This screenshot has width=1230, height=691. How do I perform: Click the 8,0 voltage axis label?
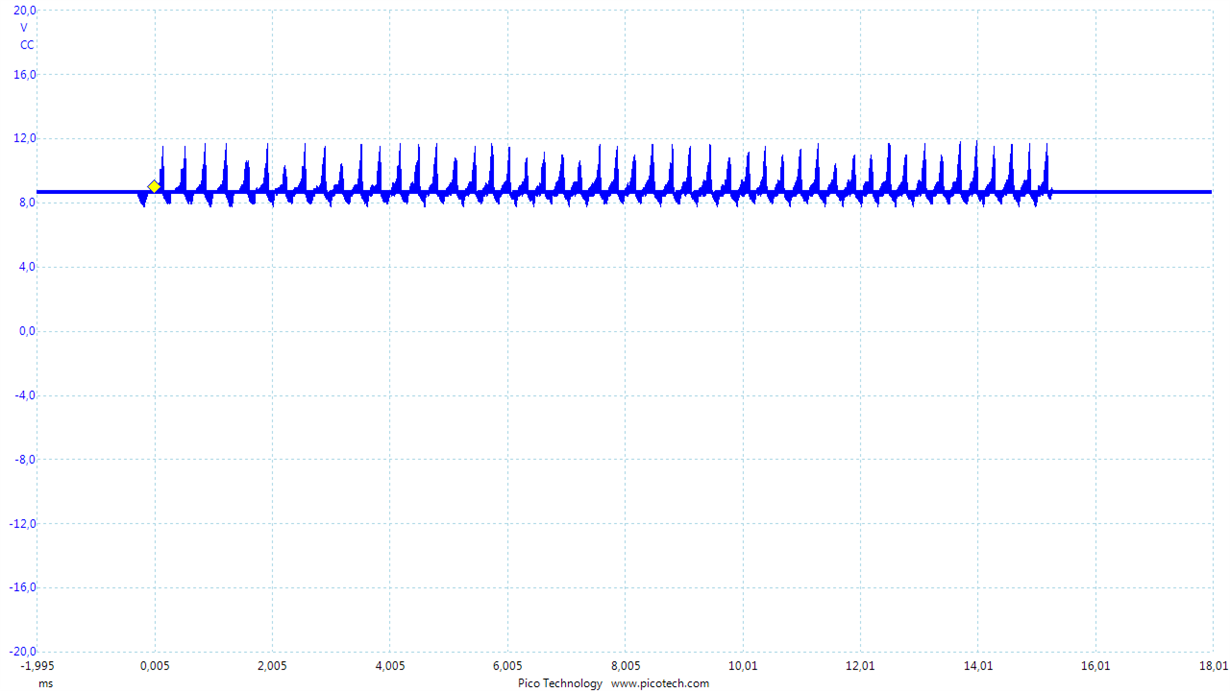[x=26, y=203]
